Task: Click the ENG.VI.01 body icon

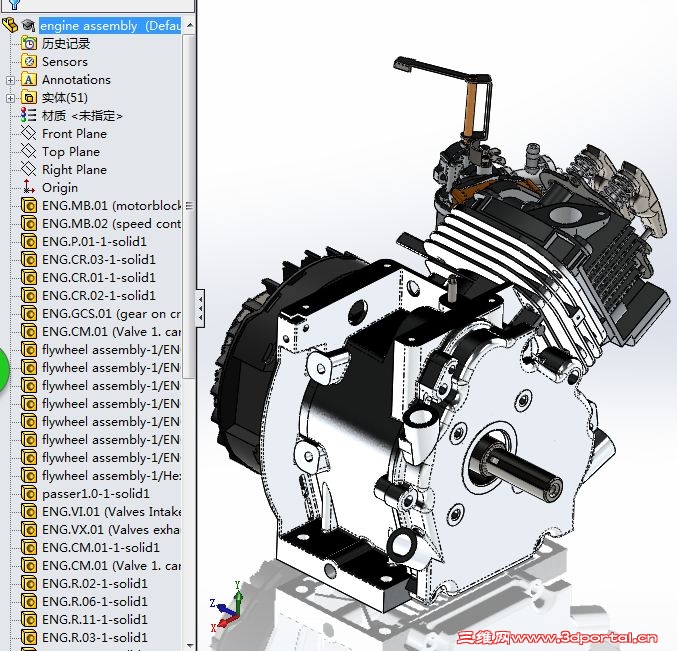Action: (x=29, y=511)
